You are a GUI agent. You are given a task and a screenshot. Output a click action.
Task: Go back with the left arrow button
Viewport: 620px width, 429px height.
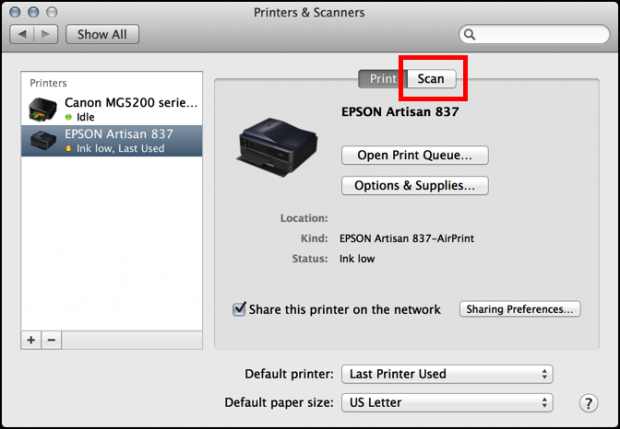click(22, 34)
